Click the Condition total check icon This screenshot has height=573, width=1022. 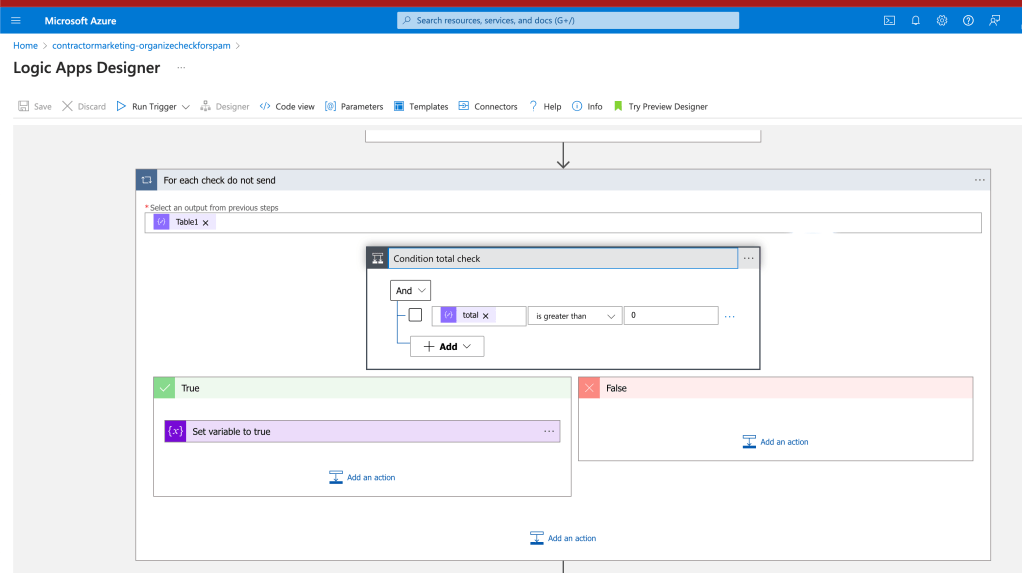377,259
